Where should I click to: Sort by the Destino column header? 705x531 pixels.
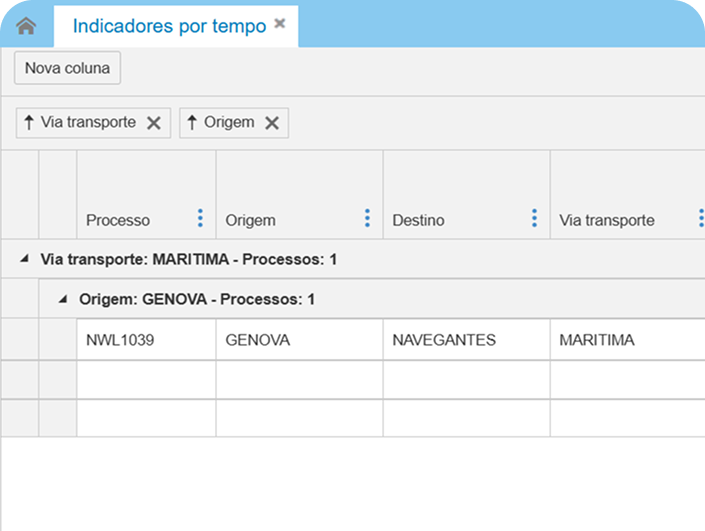pyautogui.click(x=418, y=220)
